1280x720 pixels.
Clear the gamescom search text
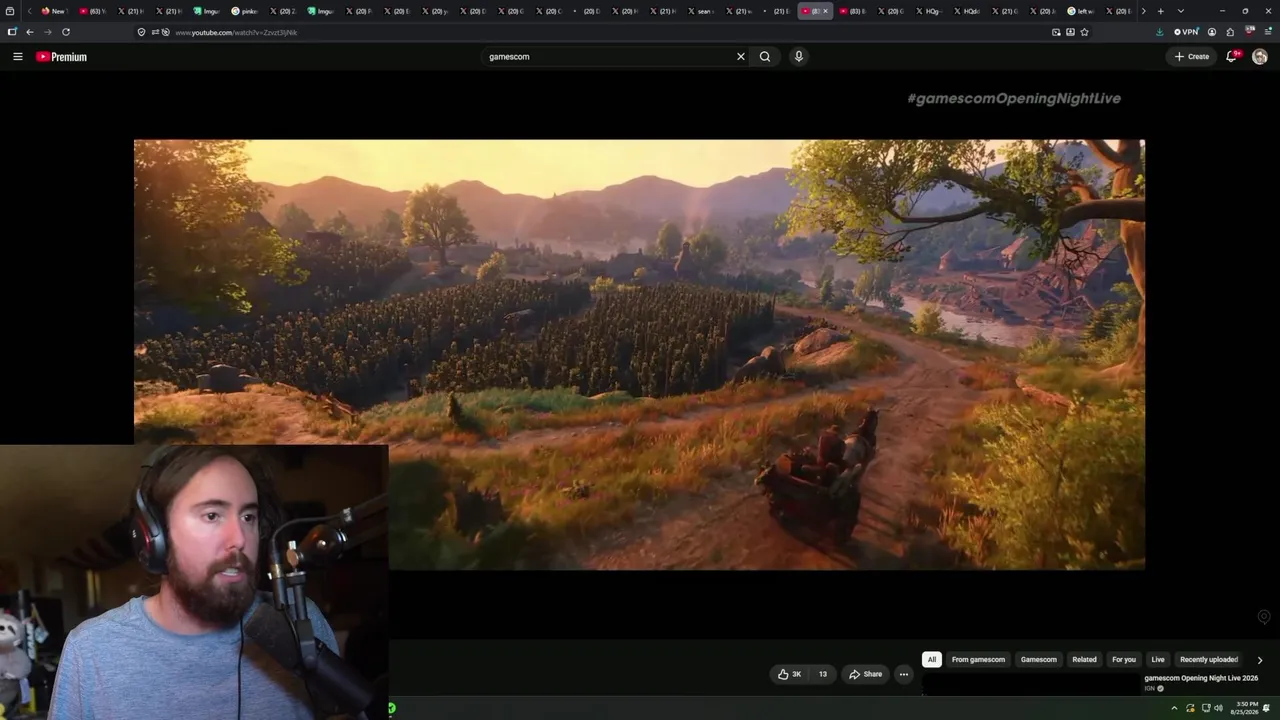pyautogui.click(x=741, y=57)
